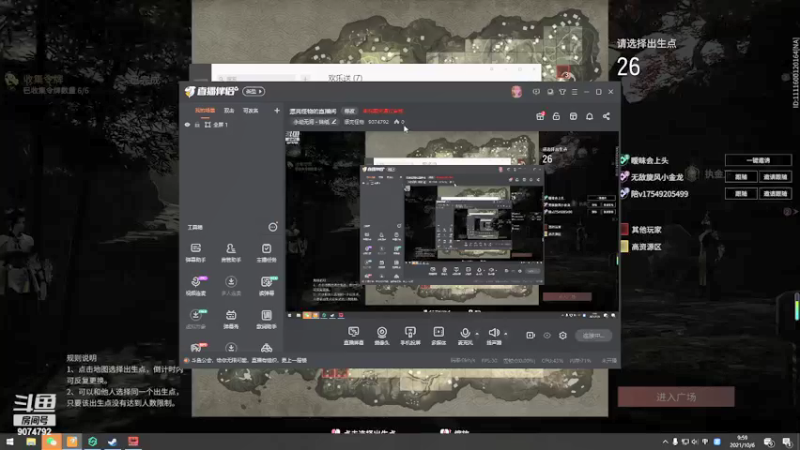Open the Steam icon in taskbar

point(112,442)
